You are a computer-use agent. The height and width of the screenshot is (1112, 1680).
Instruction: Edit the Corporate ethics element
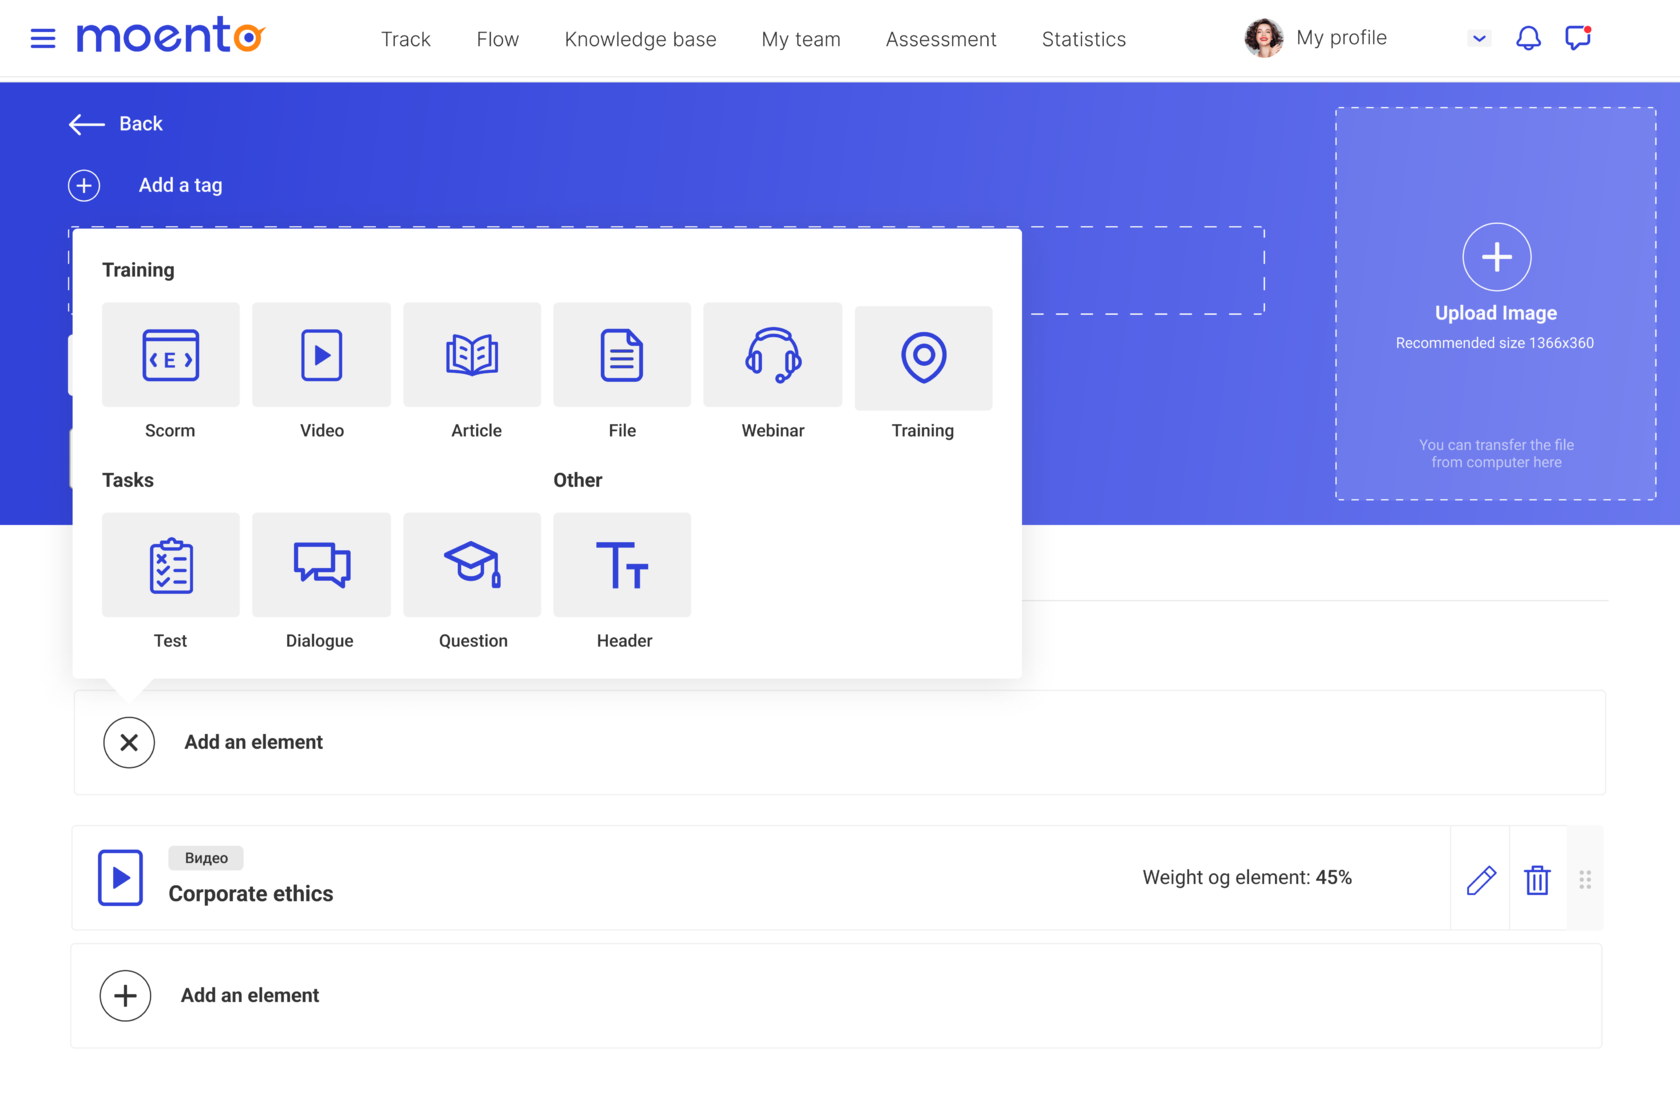pos(1480,878)
